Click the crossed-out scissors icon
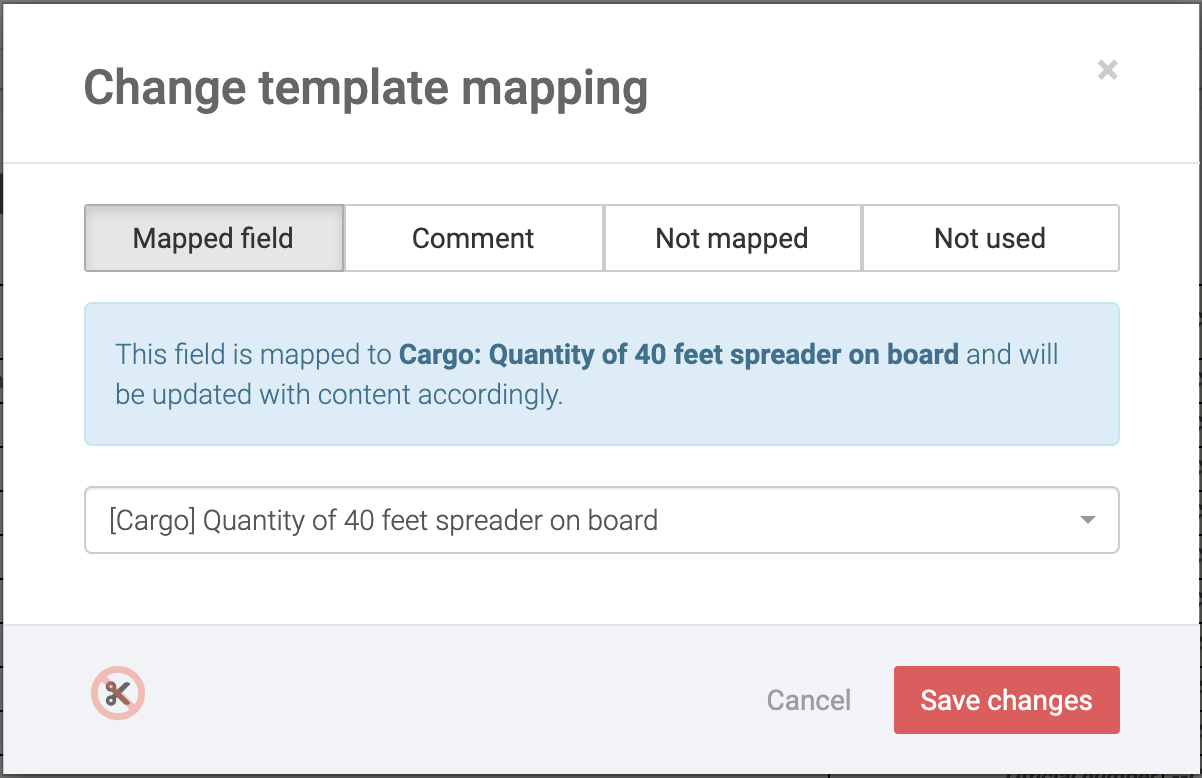The width and height of the screenshot is (1202, 778). click(118, 693)
